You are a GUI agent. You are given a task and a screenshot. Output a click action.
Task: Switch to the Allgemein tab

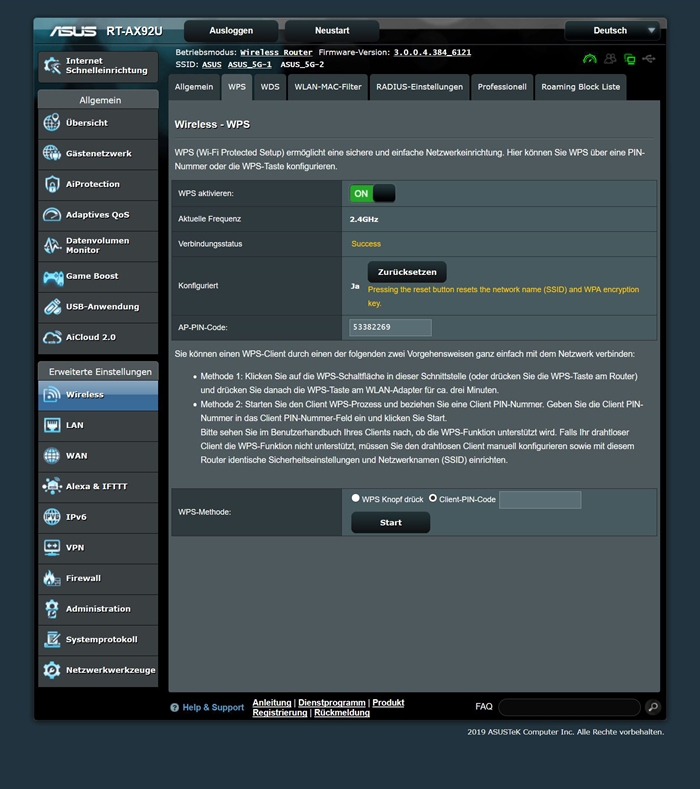(194, 87)
